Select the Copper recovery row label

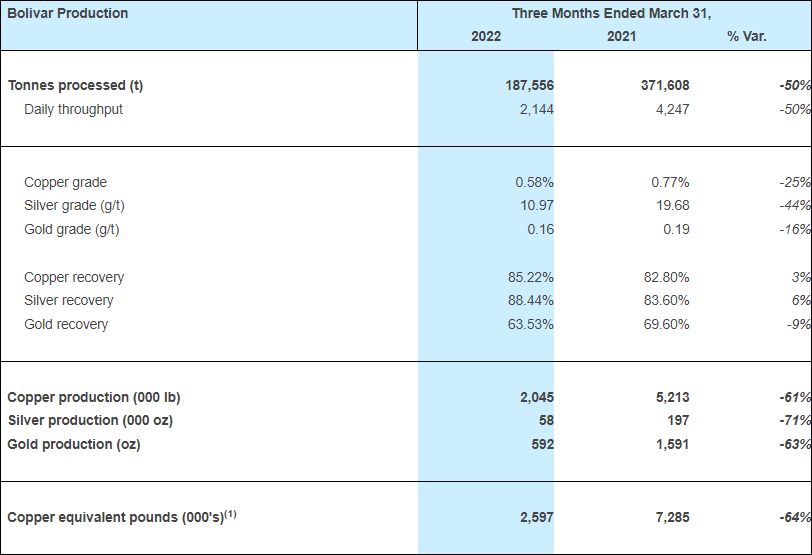74,278
